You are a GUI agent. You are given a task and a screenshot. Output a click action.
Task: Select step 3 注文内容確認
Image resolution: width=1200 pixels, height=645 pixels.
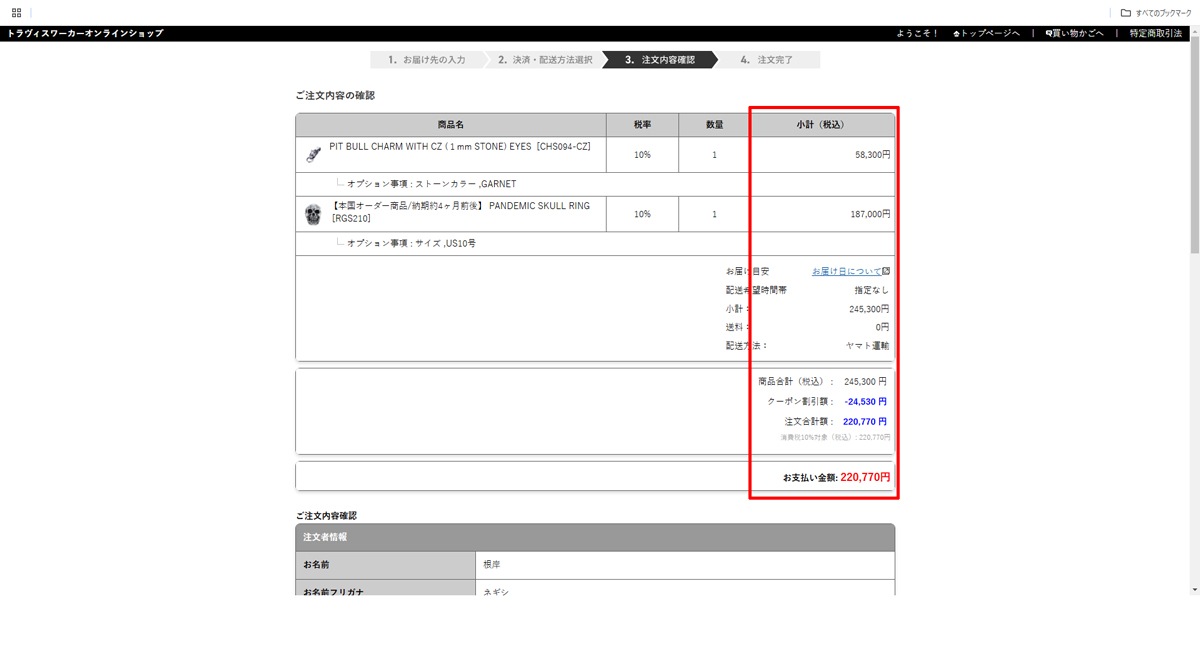(x=660, y=60)
